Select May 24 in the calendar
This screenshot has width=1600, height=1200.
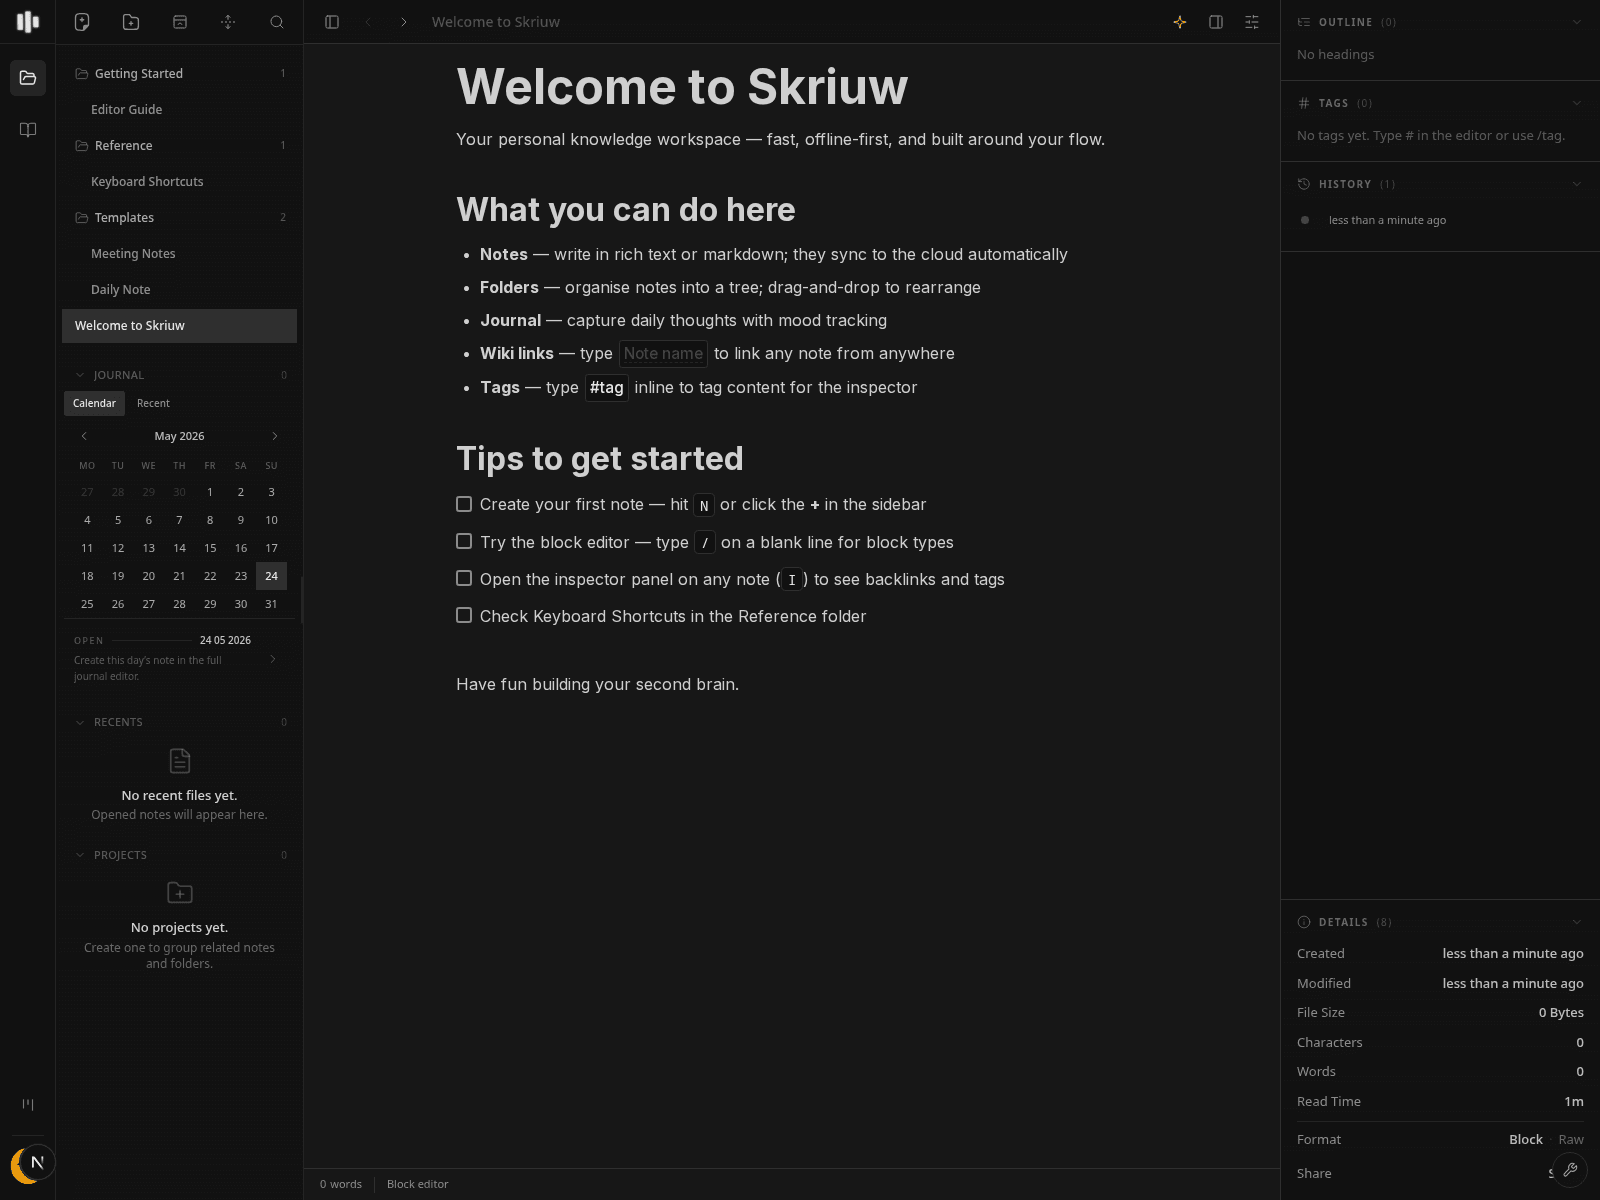pos(271,576)
